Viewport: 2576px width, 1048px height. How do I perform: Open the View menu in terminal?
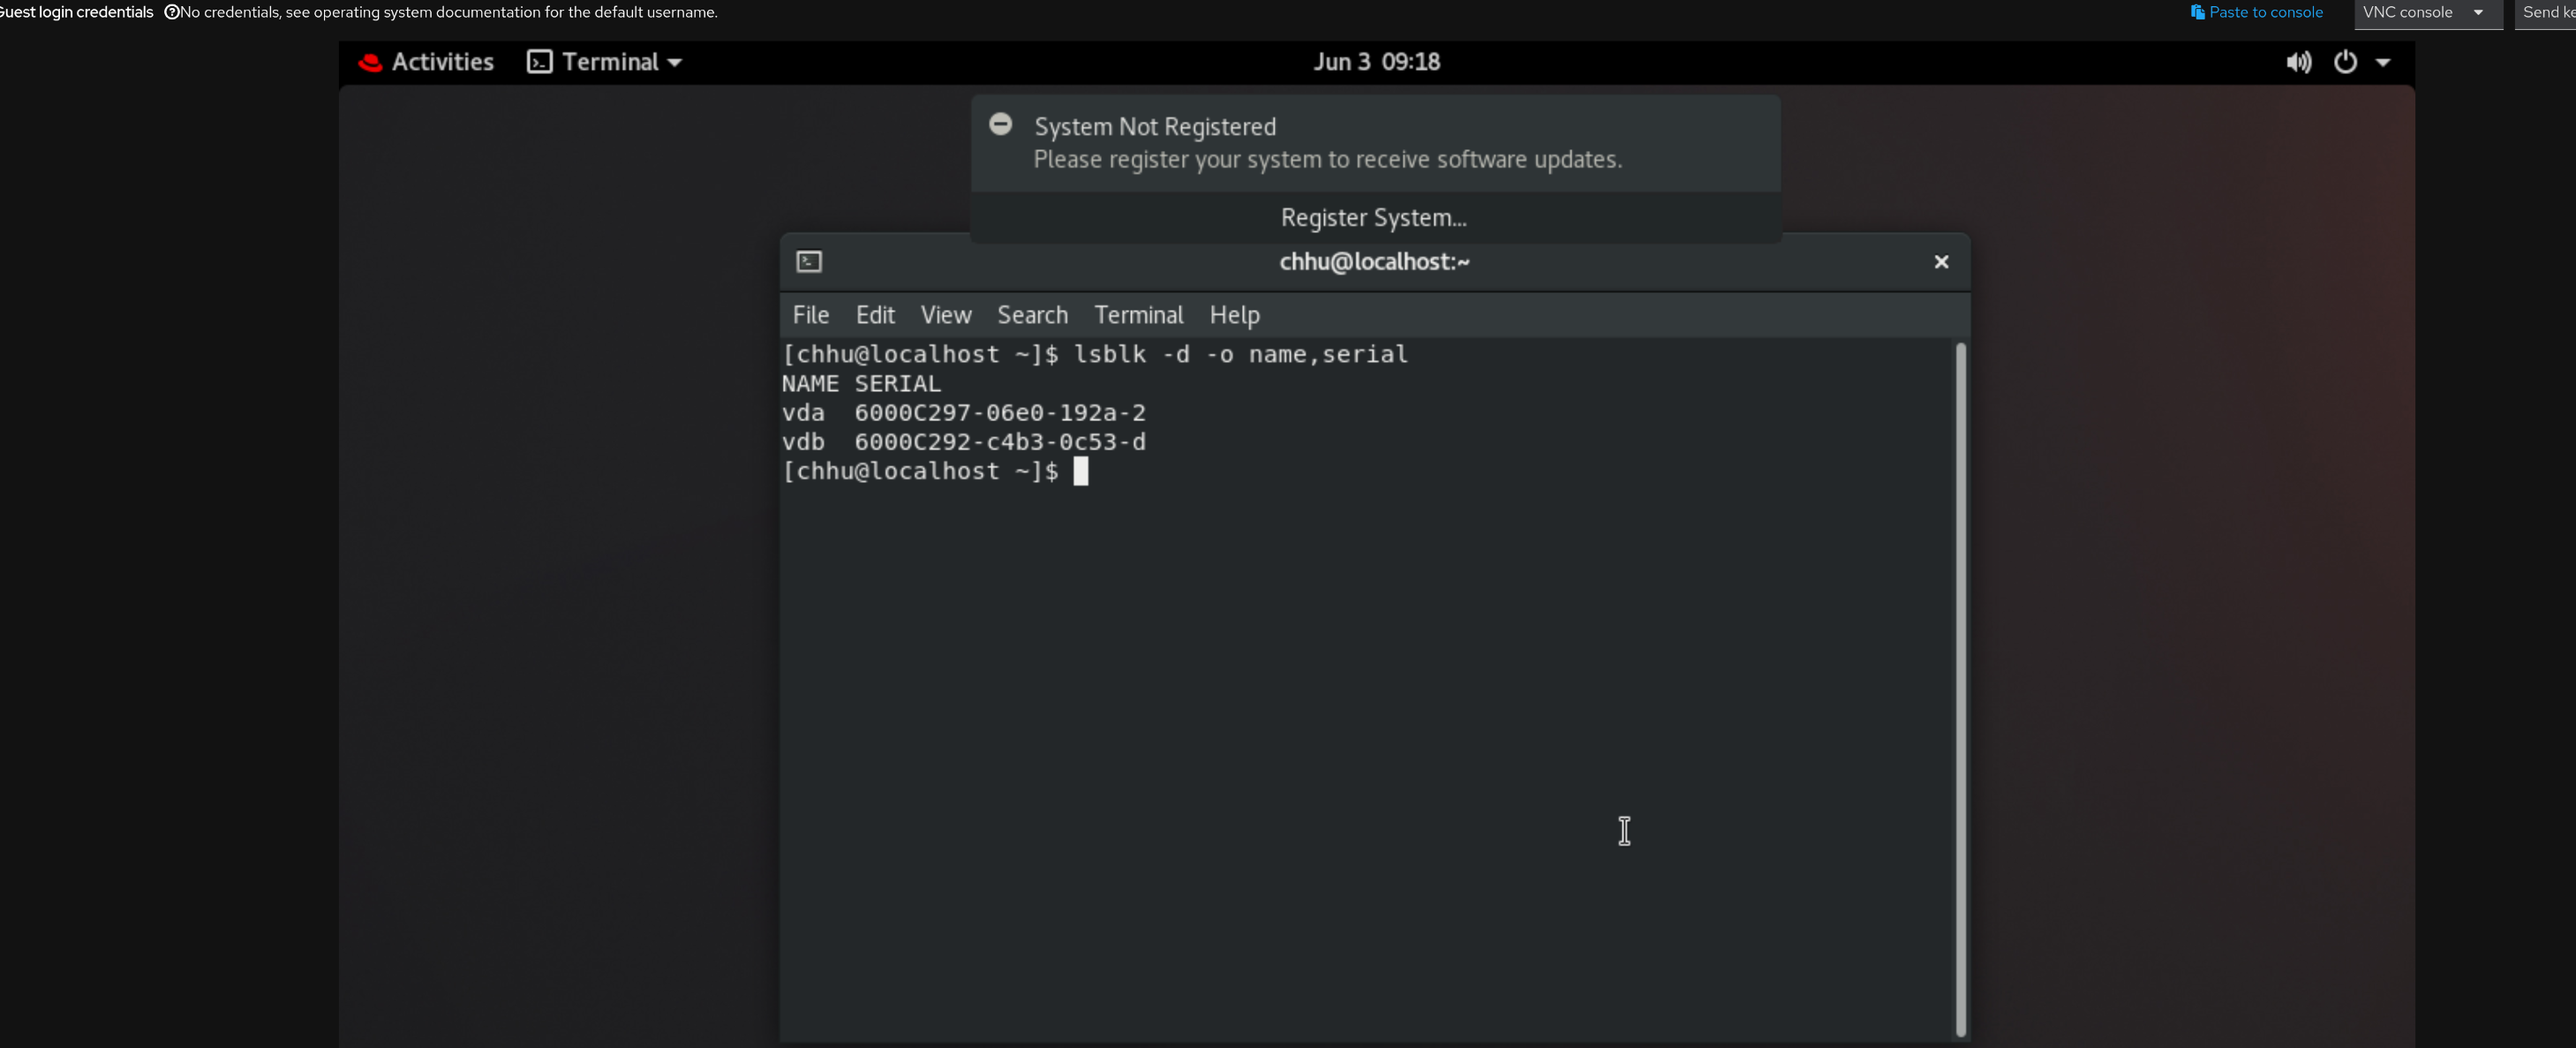pyautogui.click(x=945, y=315)
